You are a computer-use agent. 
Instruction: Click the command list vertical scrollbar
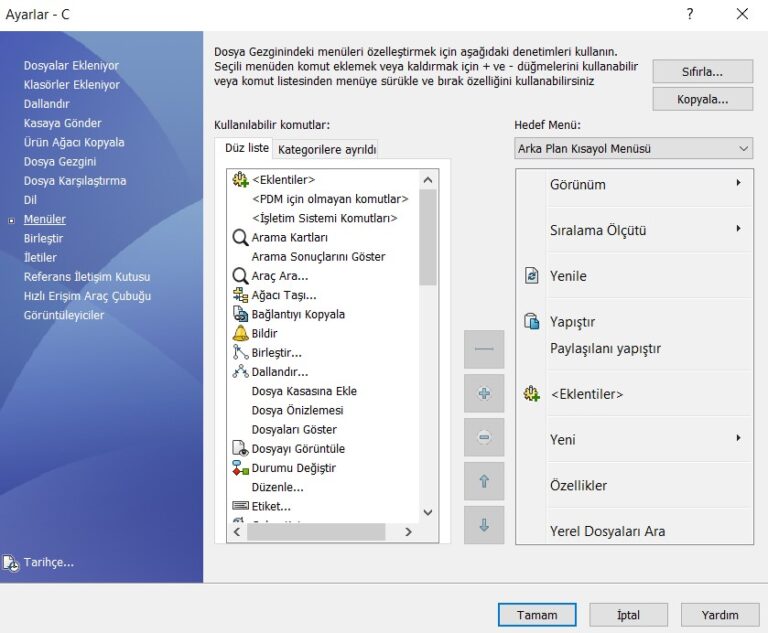click(x=428, y=240)
